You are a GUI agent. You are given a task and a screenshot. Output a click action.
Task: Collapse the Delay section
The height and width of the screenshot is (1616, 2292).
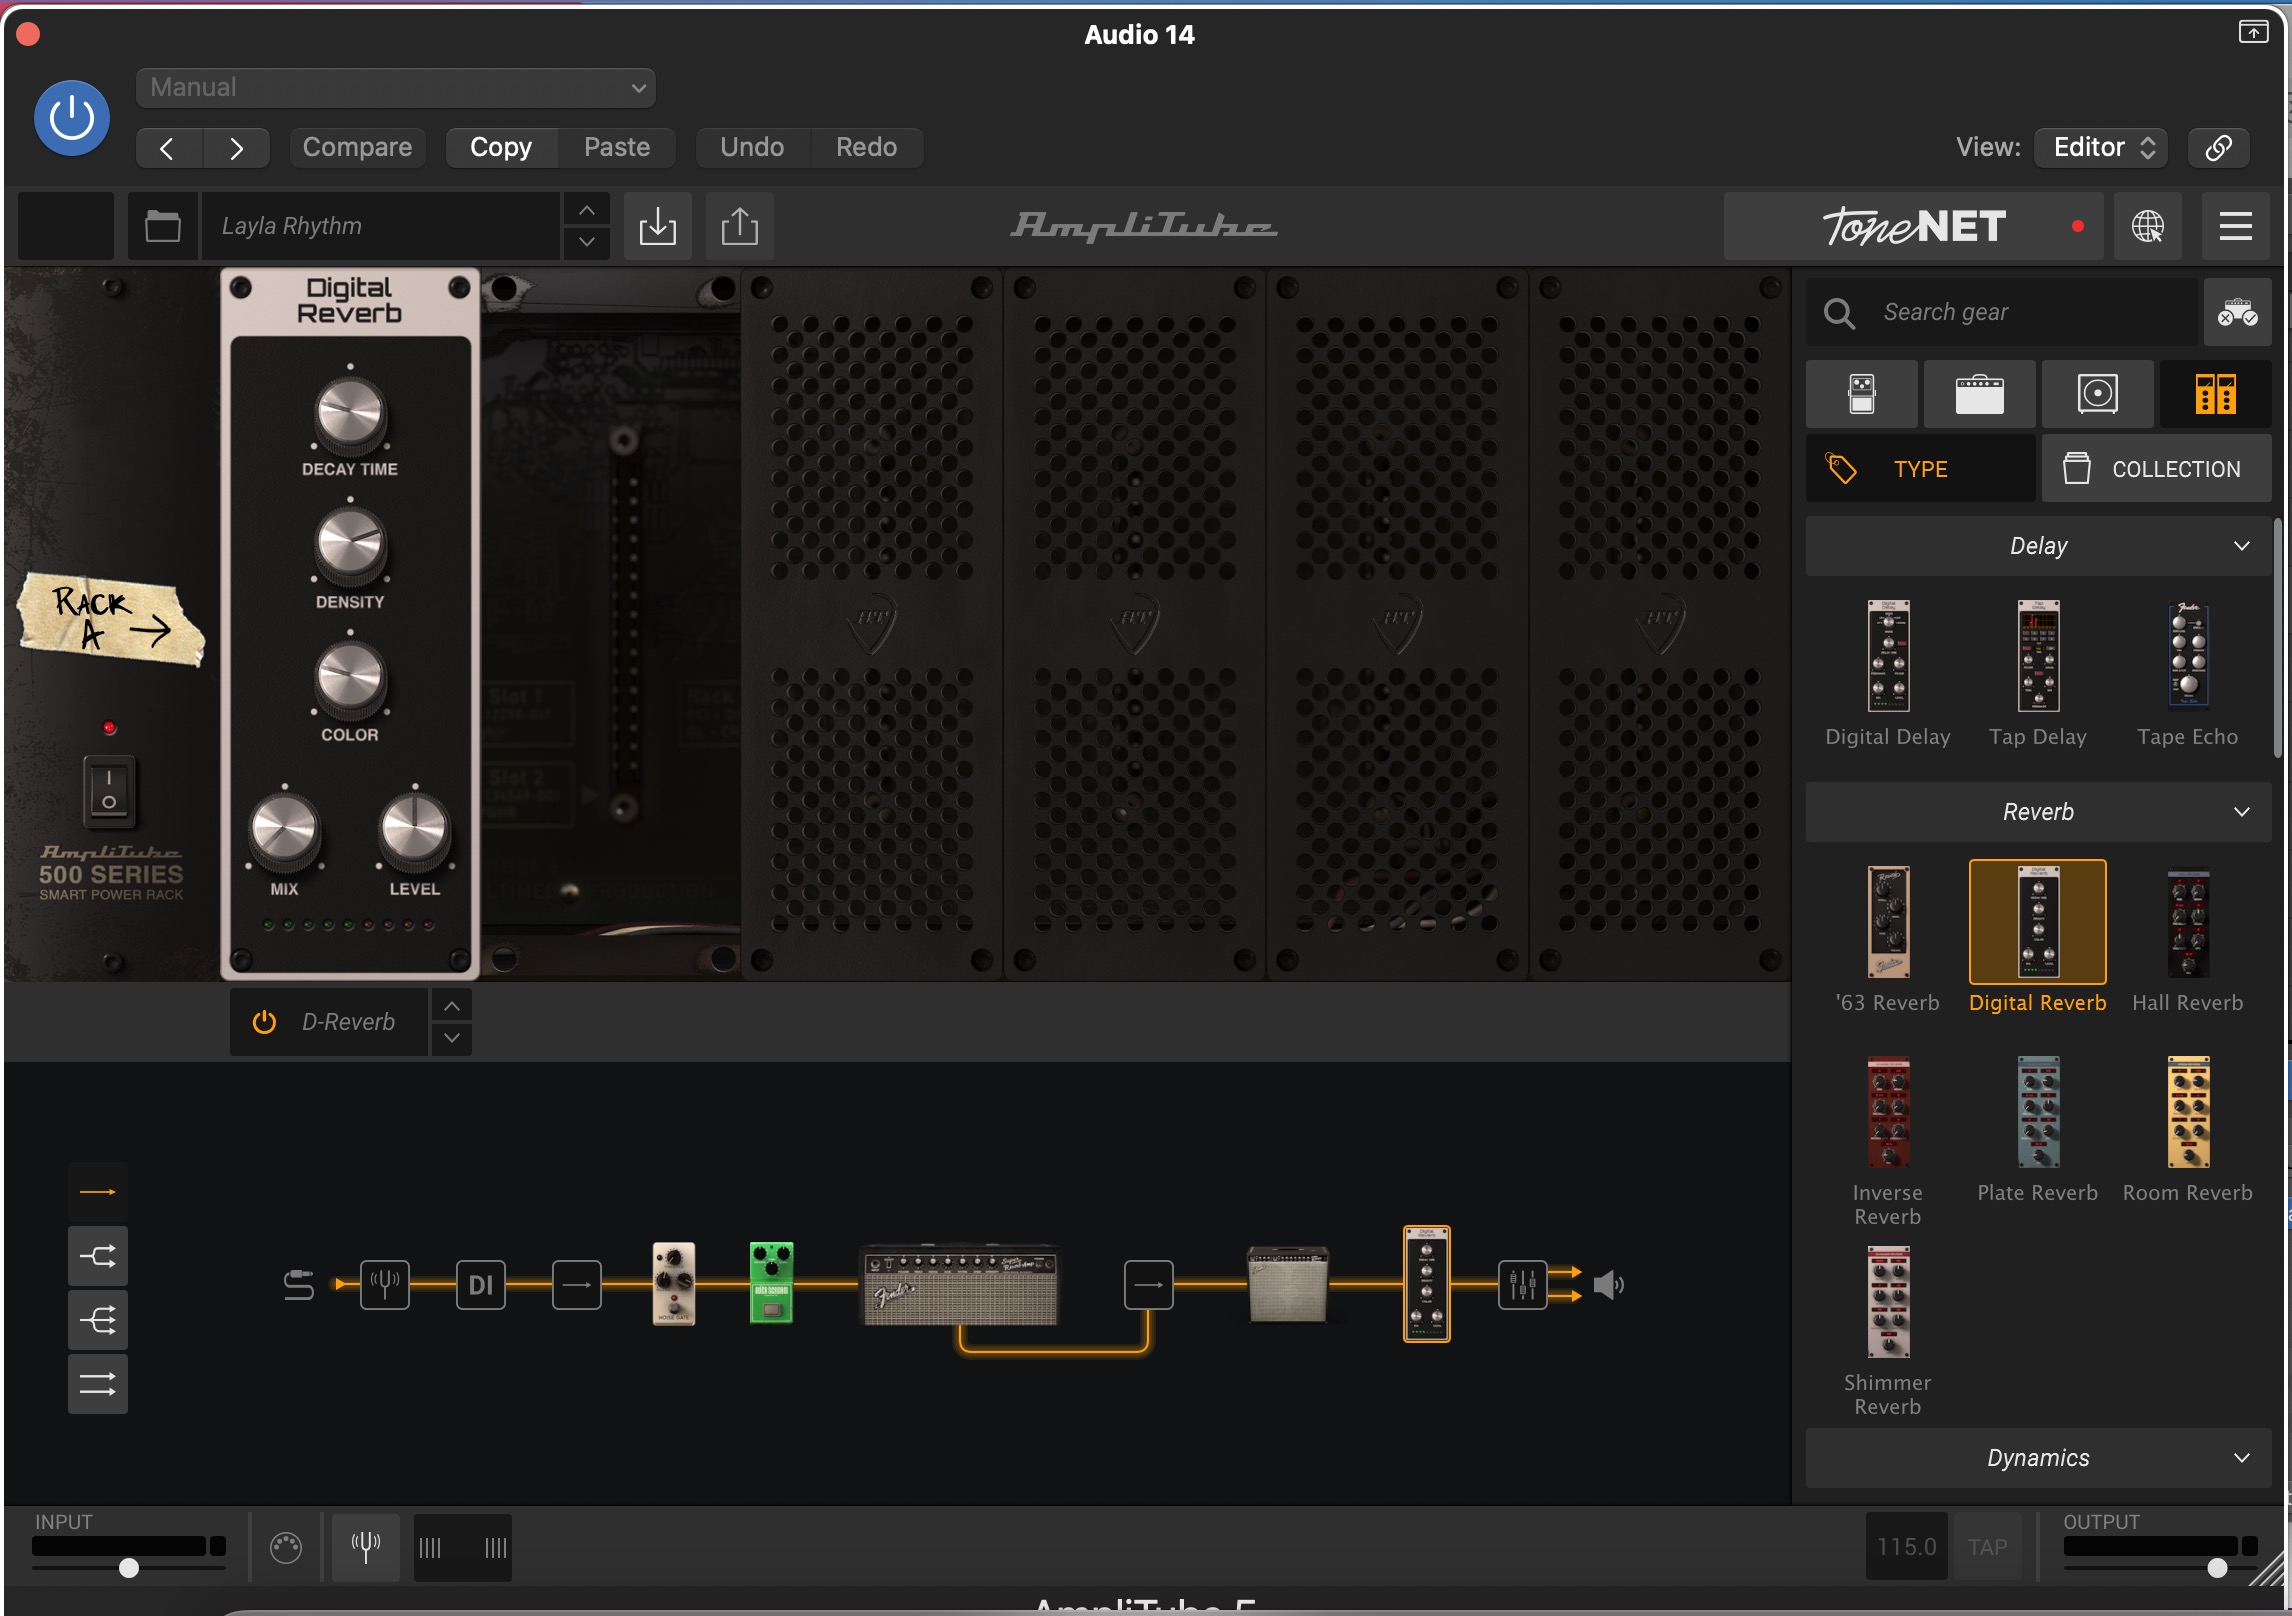coord(2038,546)
